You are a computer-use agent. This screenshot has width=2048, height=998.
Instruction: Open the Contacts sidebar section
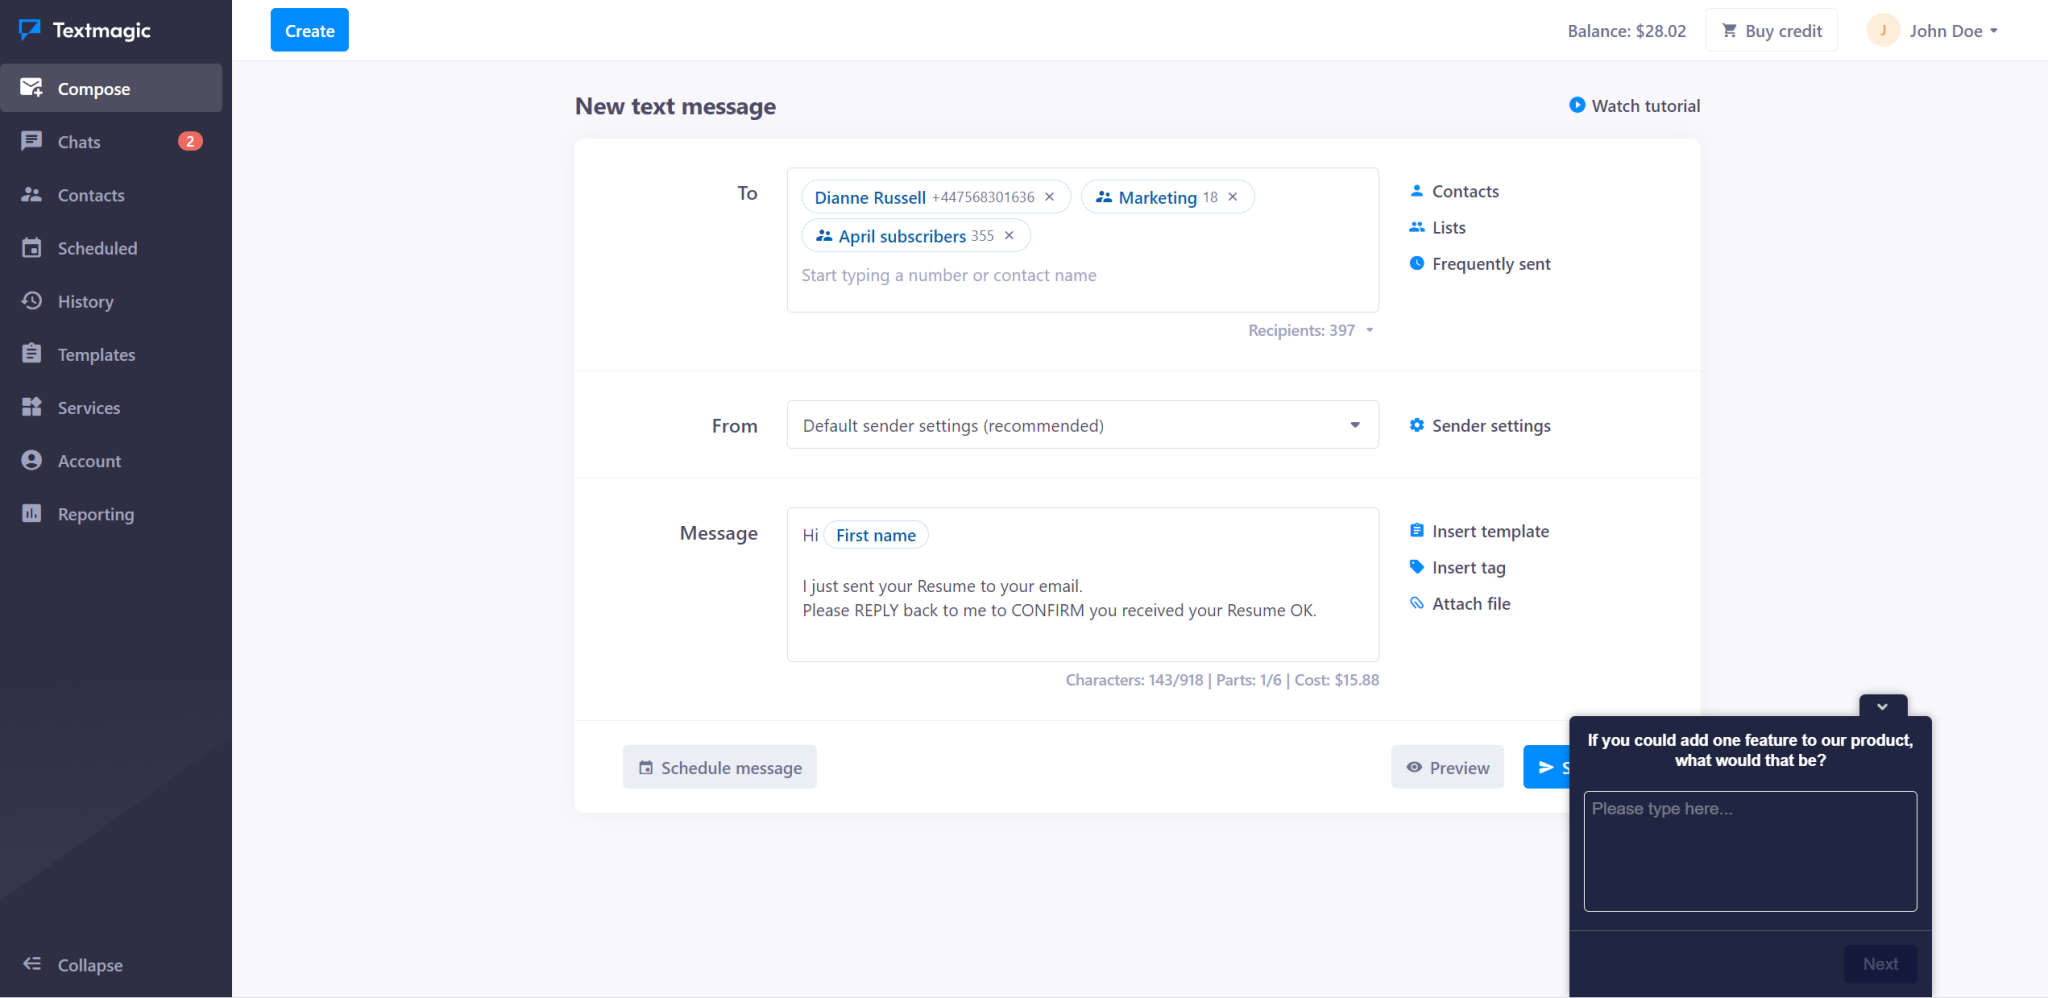click(91, 195)
